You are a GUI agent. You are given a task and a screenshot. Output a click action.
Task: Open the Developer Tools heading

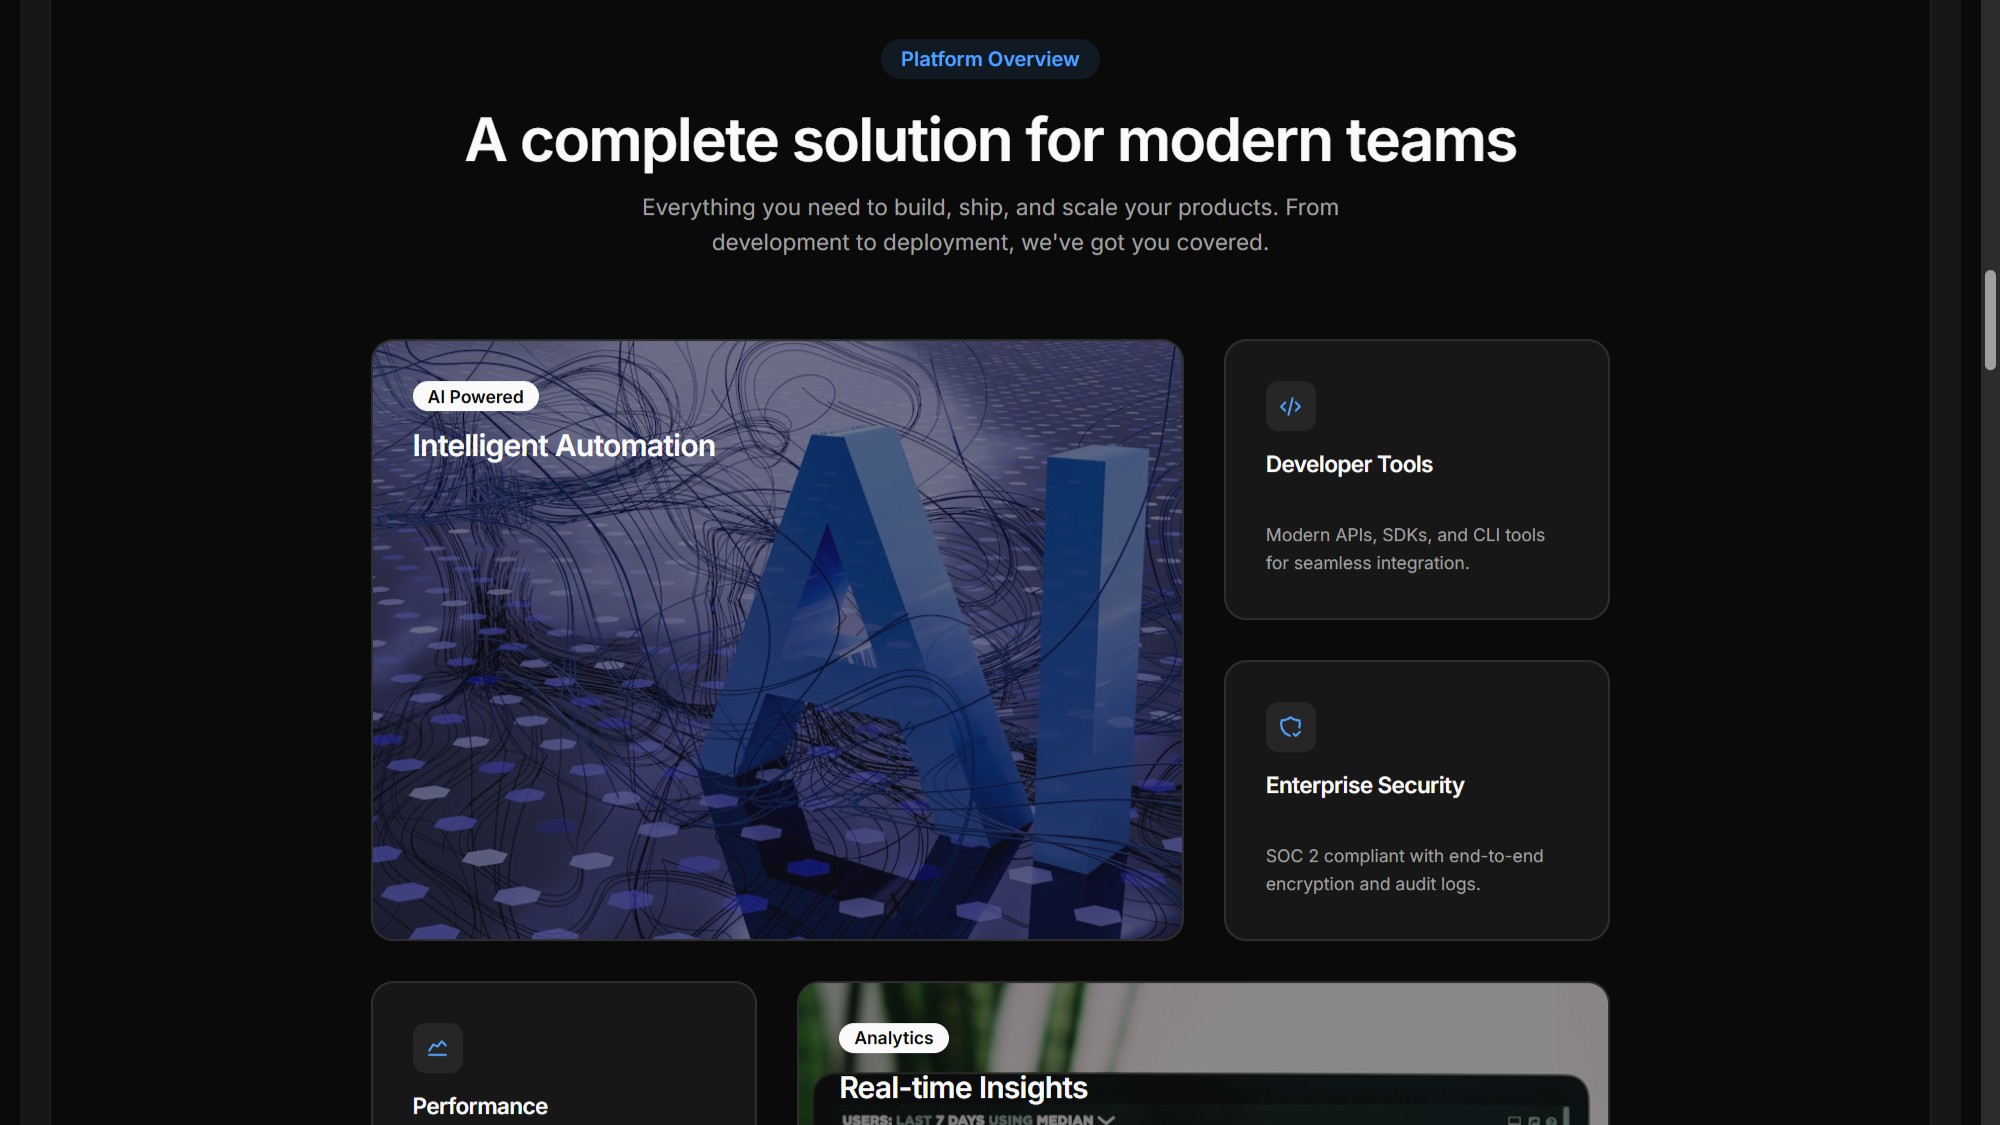(1348, 465)
